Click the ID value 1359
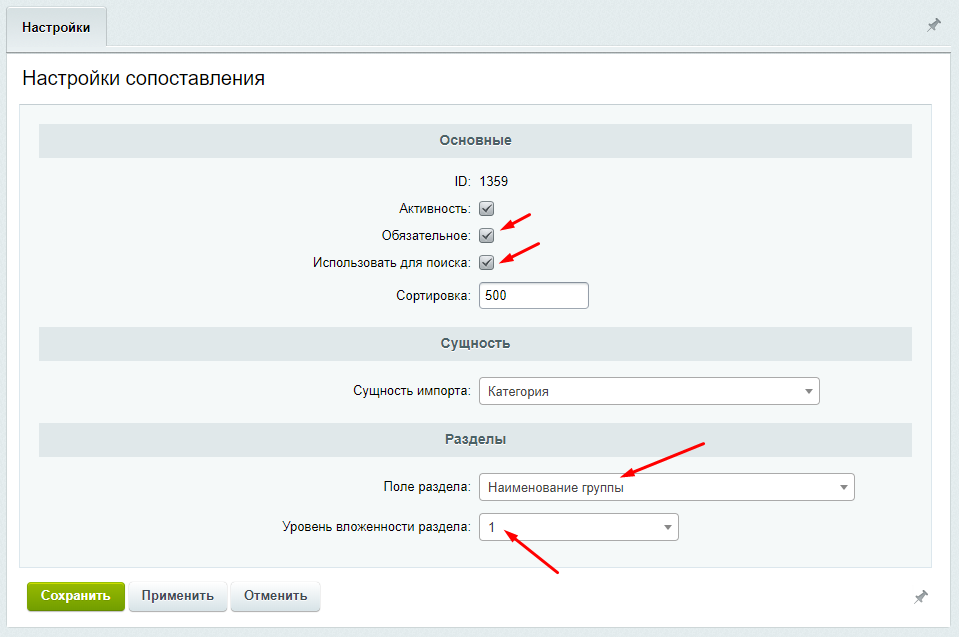 pyautogui.click(x=494, y=182)
